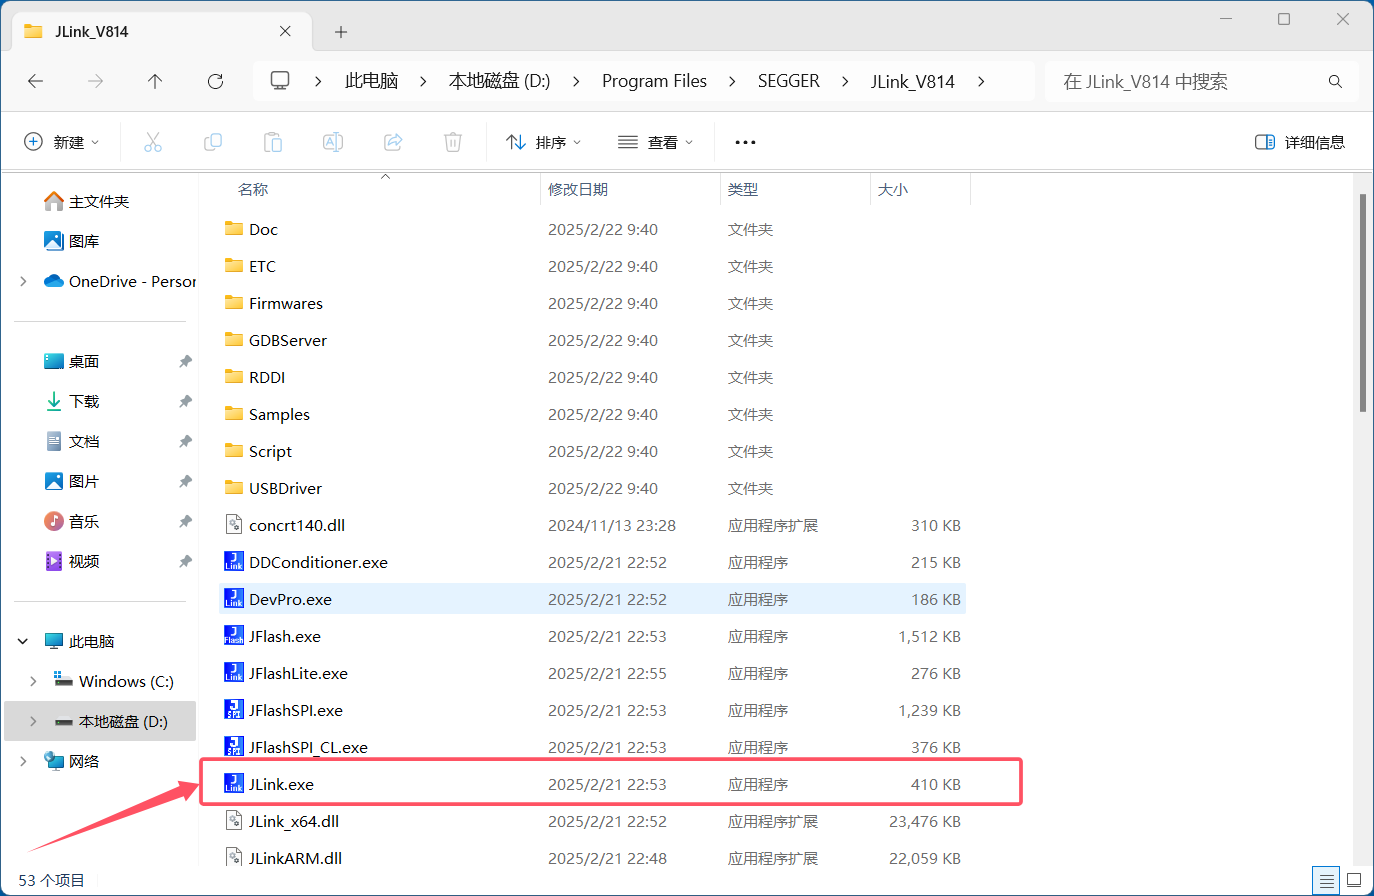Select the JFlashLite.exe file
1374x896 pixels.
(593, 673)
